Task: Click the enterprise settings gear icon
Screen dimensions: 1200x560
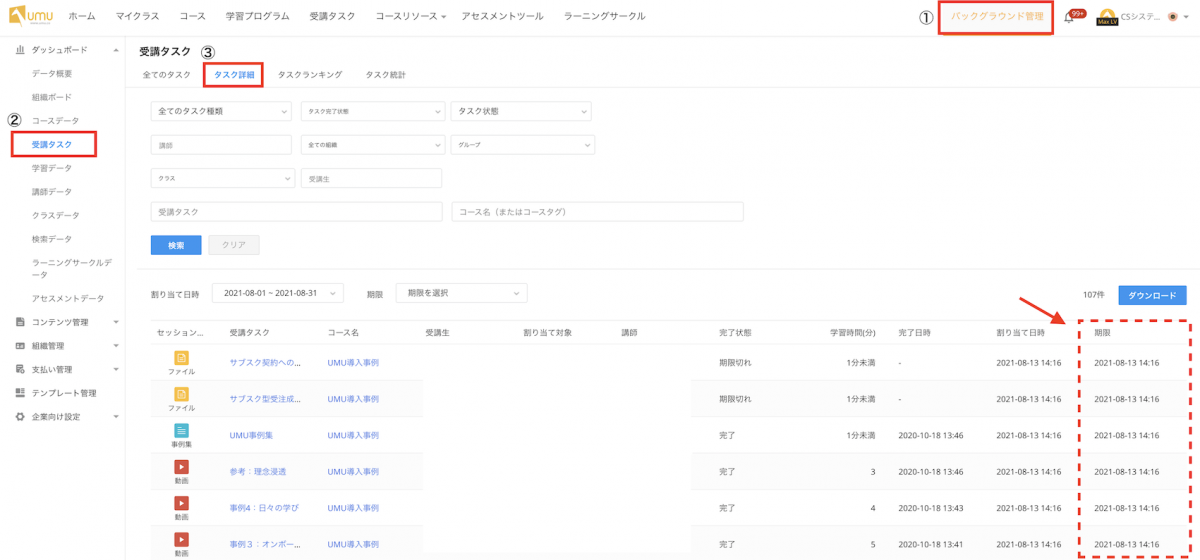Action: [x=20, y=417]
